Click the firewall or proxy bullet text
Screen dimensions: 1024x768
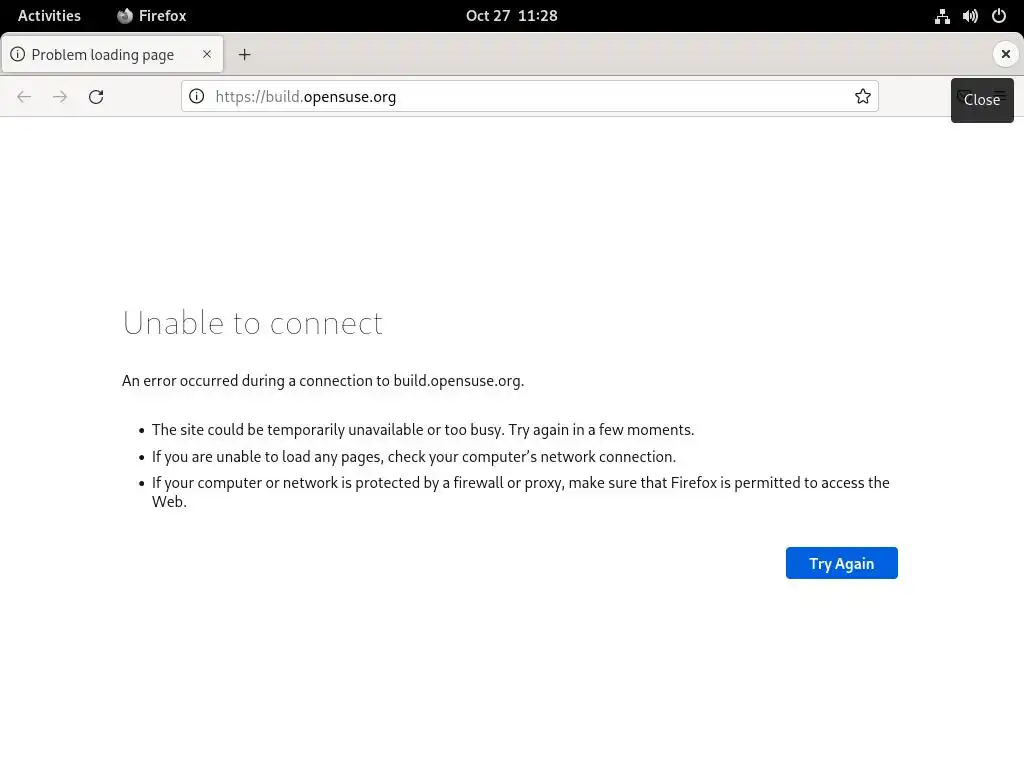(x=520, y=492)
